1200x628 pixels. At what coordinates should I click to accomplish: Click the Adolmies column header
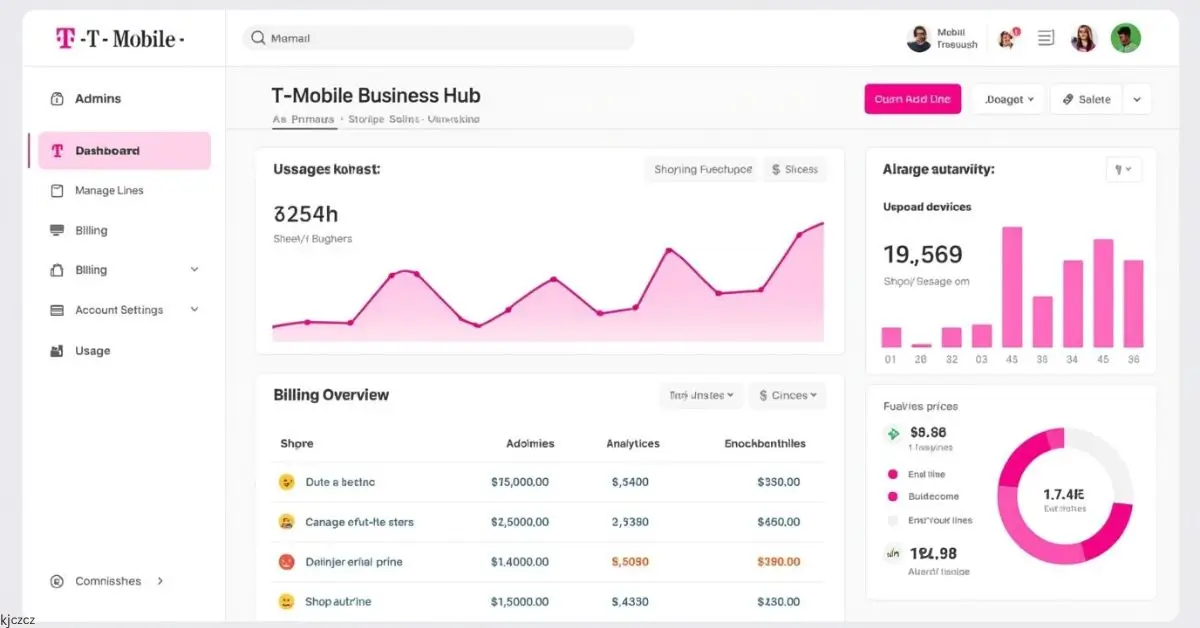click(530, 444)
